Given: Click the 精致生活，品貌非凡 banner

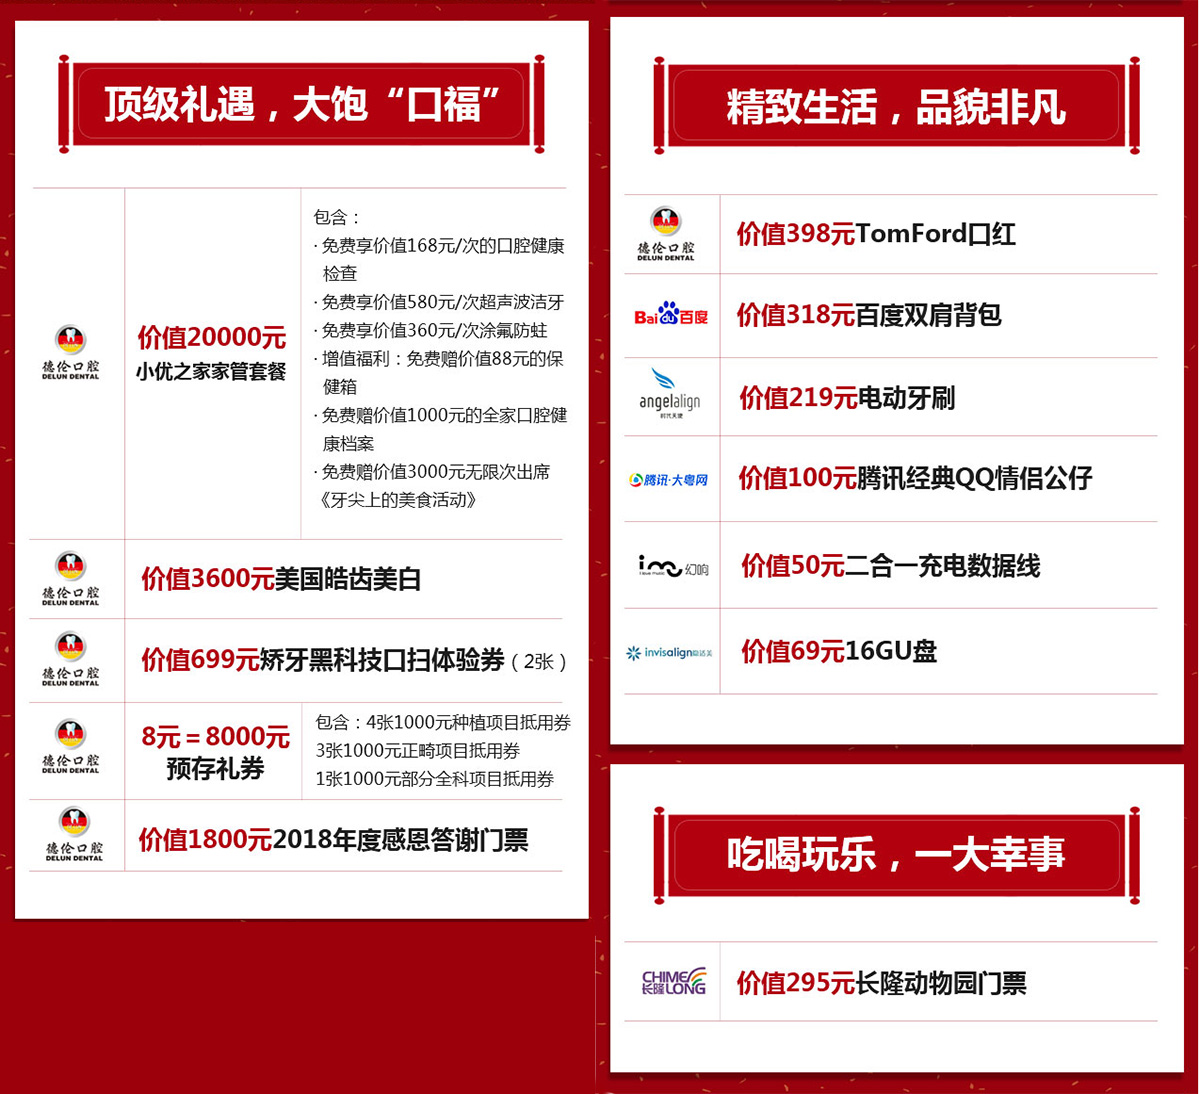Looking at the screenshot, I should click(896, 106).
